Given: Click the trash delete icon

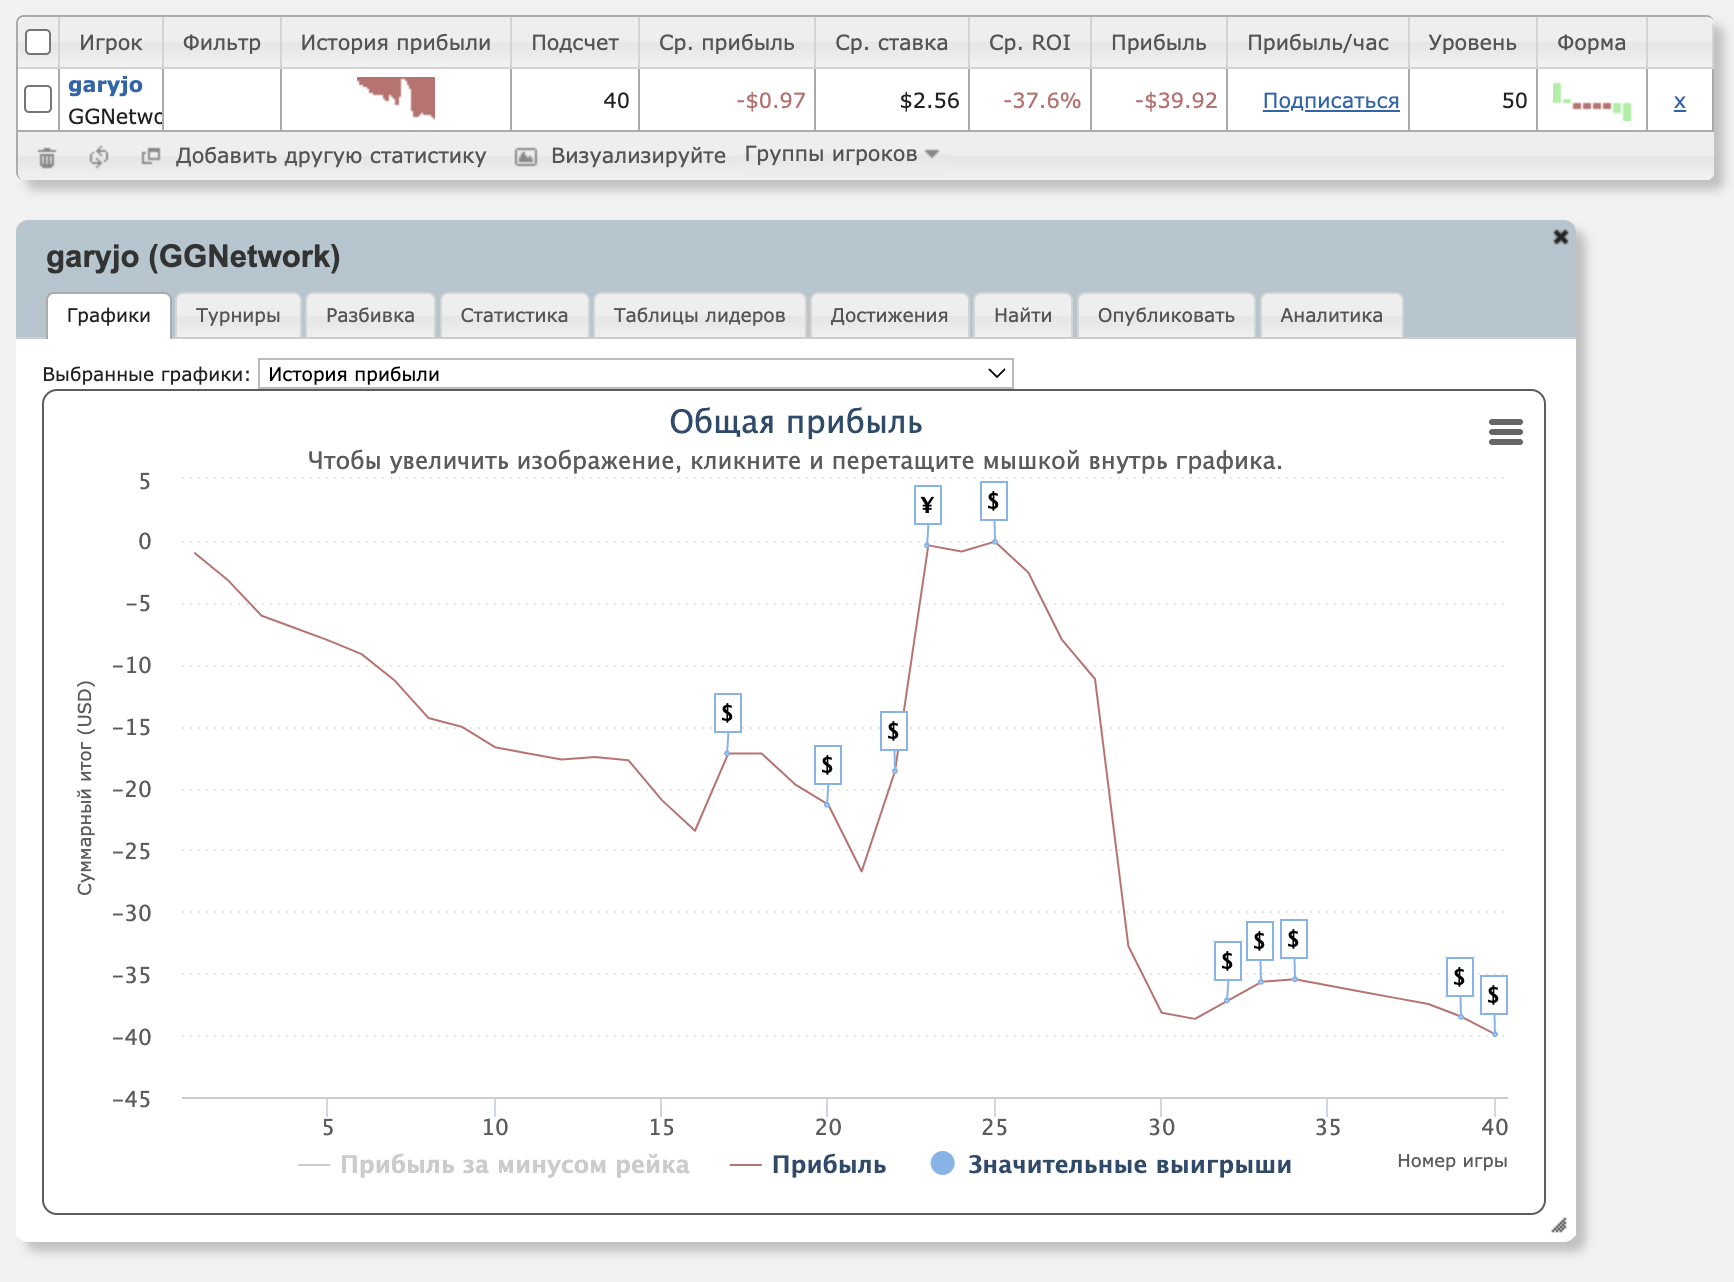Looking at the screenshot, I should click(x=47, y=157).
